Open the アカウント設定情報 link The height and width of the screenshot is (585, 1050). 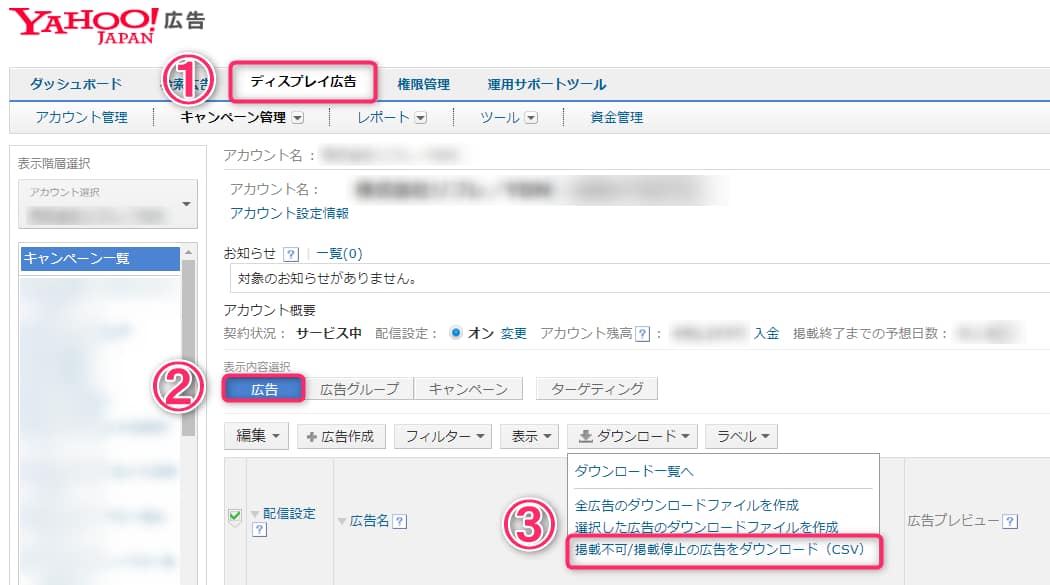coord(289,213)
